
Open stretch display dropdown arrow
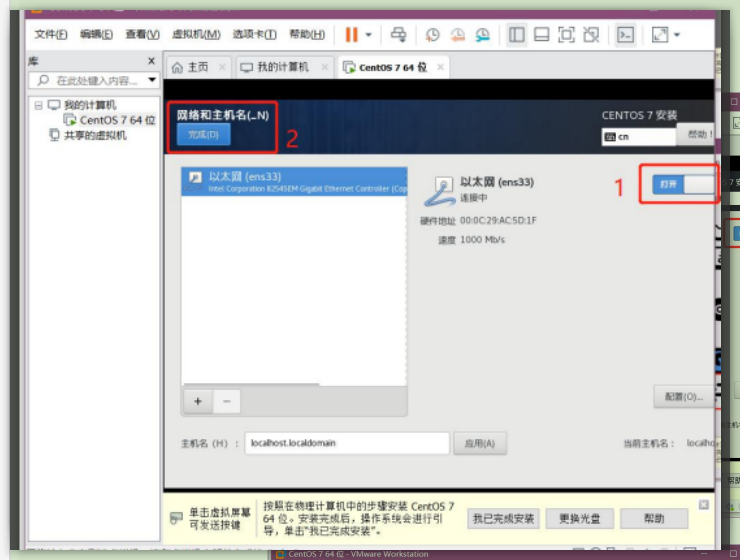tap(677, 34)
